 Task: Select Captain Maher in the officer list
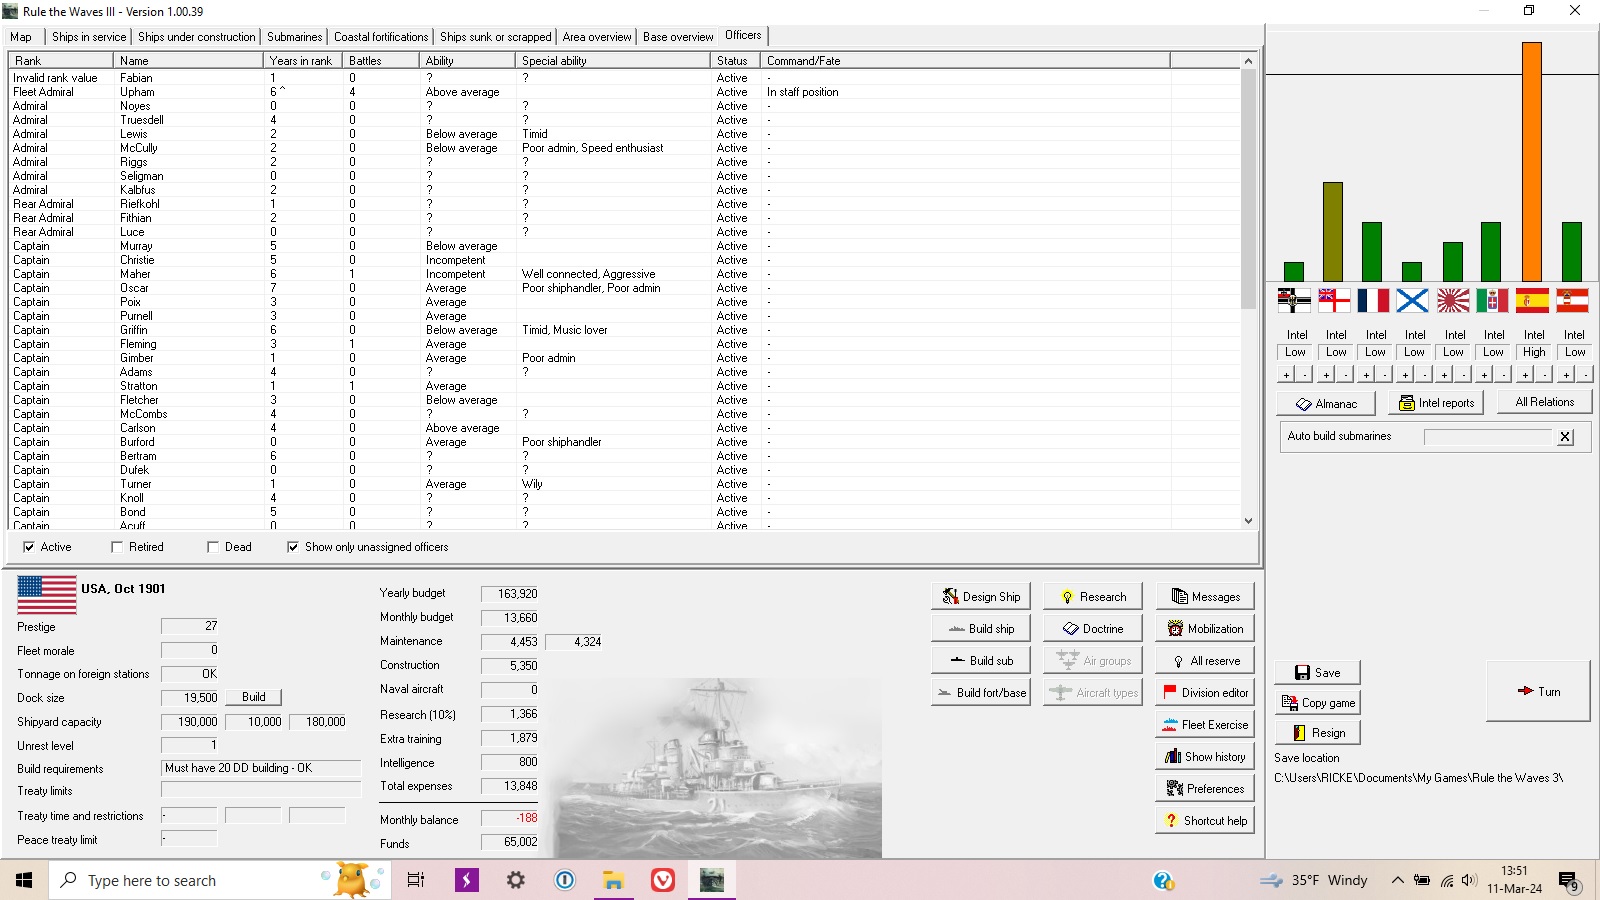tap(624, 274)
